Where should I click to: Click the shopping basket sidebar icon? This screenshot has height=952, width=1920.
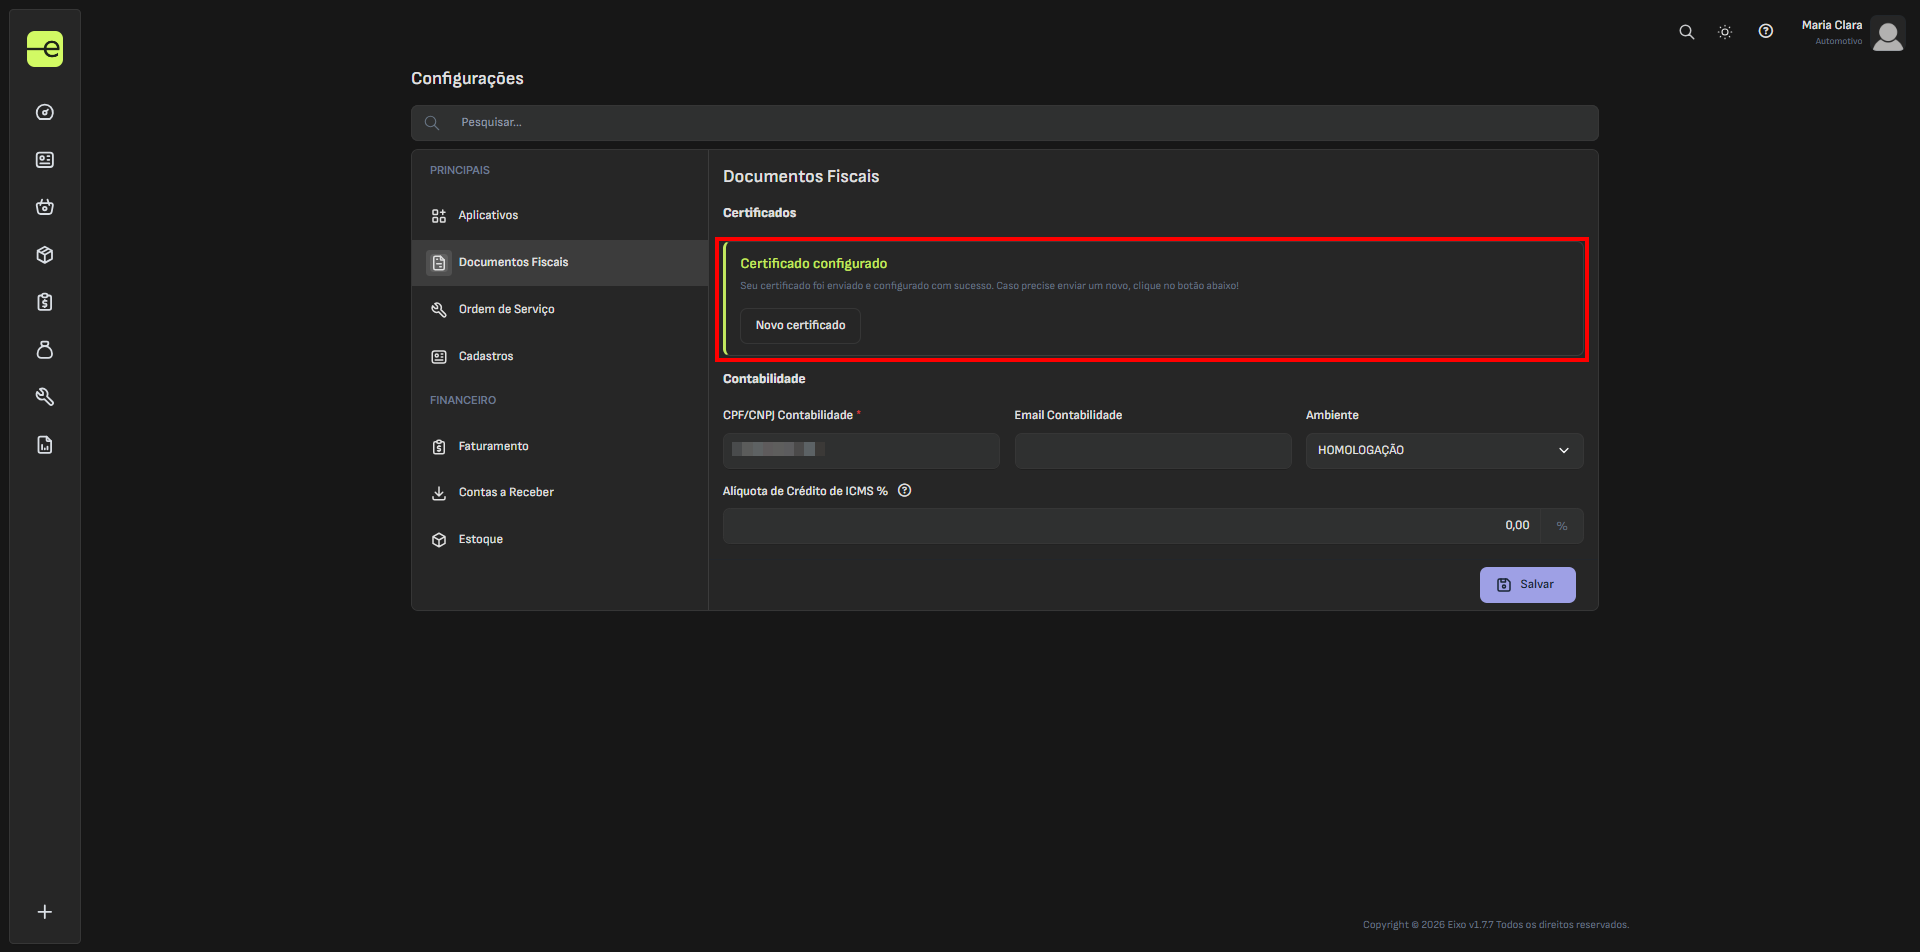[45, 207]
